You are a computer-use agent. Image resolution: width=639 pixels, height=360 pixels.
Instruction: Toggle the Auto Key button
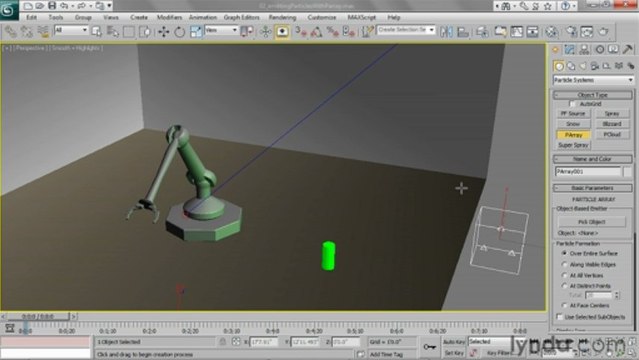[x=454, y=342]
